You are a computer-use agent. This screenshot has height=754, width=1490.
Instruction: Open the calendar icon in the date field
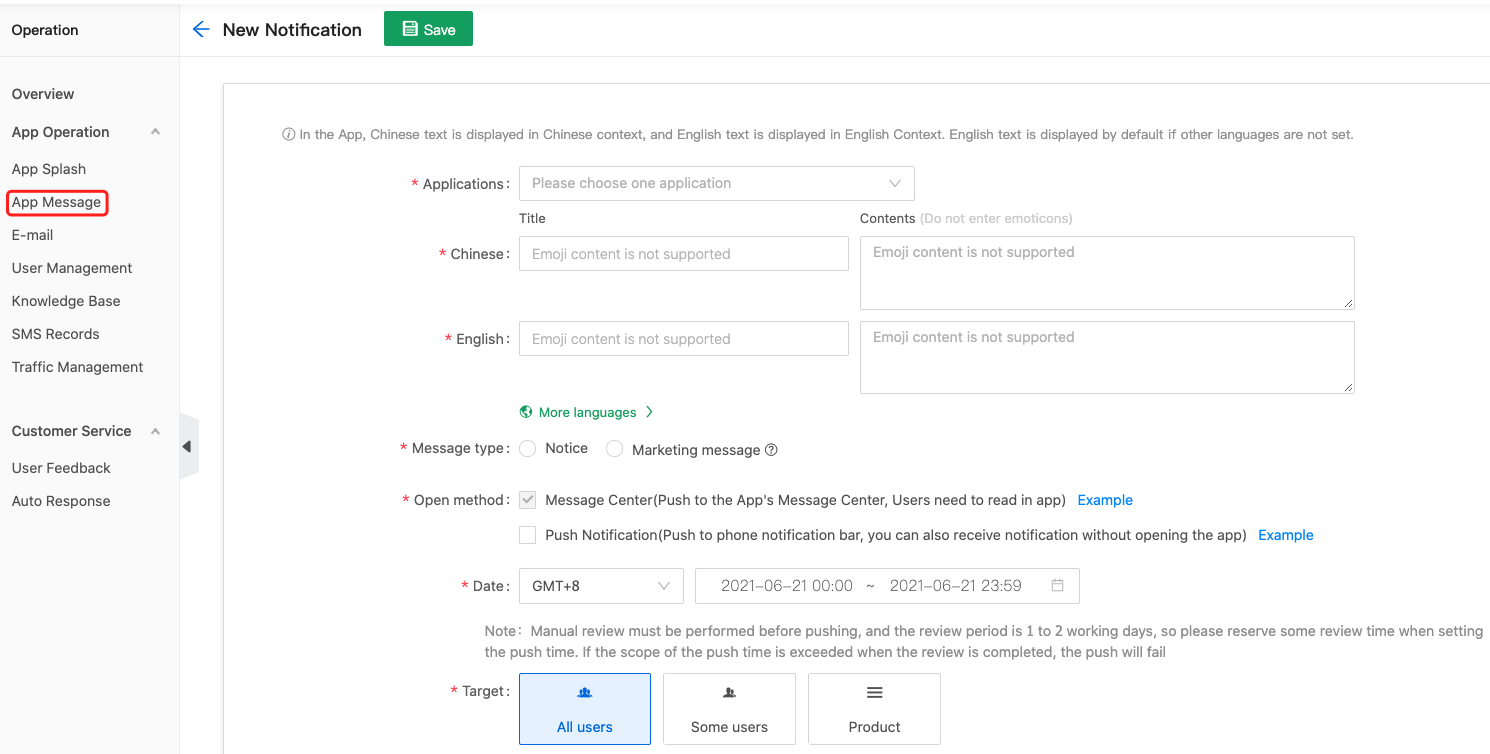pyautogui.click(x=1057, y=585)
